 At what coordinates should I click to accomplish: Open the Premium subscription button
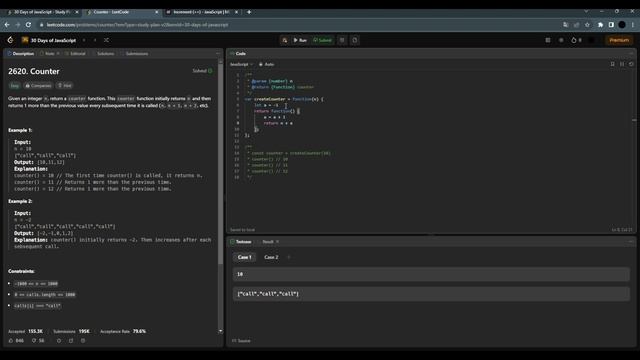pyautogui.click(x=619, y=40)
